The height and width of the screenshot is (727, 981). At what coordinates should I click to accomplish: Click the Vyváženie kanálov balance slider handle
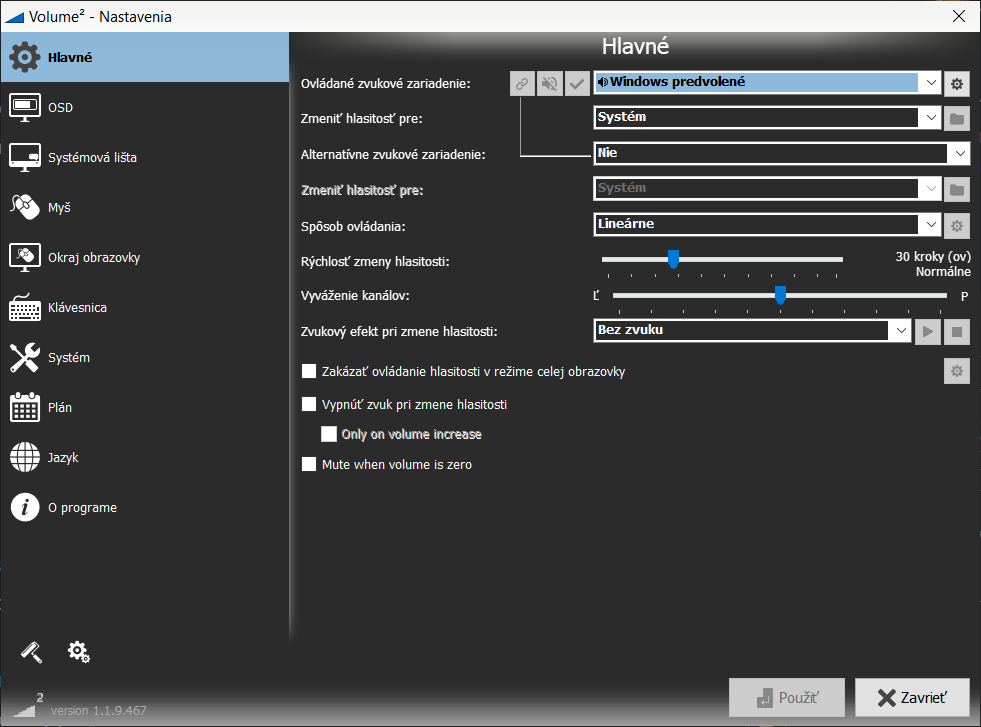coord(780,294)
